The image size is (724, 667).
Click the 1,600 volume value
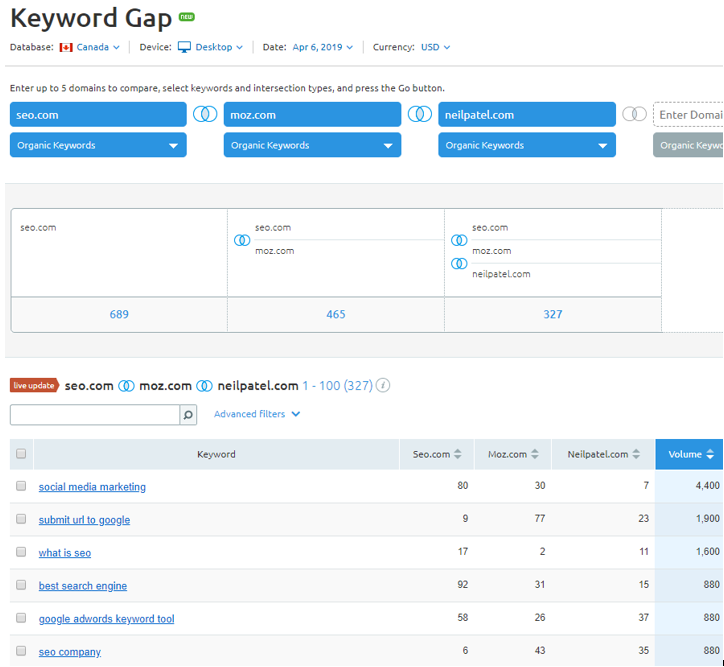pos(707,552)
